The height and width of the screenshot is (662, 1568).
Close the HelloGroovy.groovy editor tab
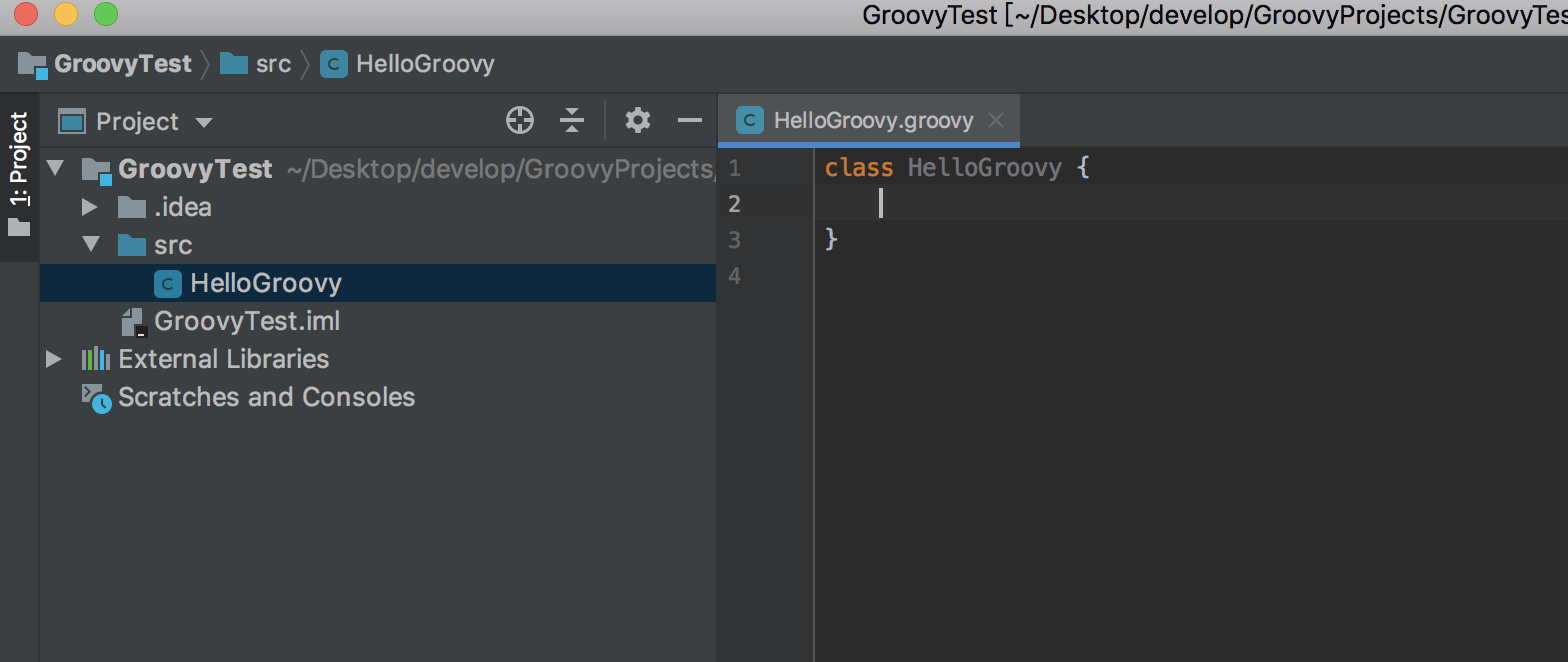(x=995, y=121)
